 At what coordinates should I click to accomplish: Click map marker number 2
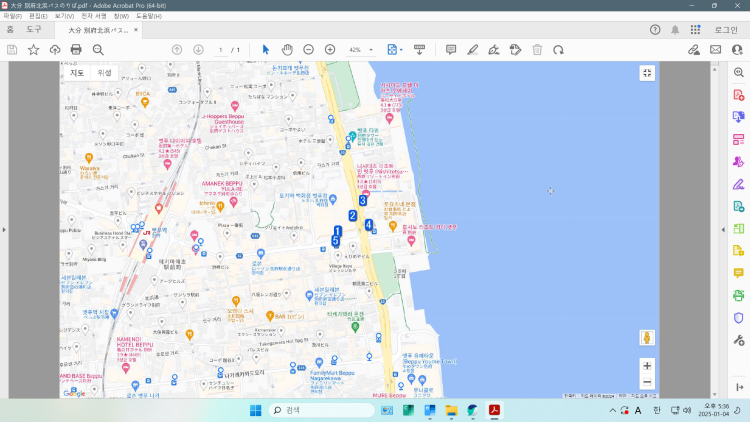click(353, 215)
